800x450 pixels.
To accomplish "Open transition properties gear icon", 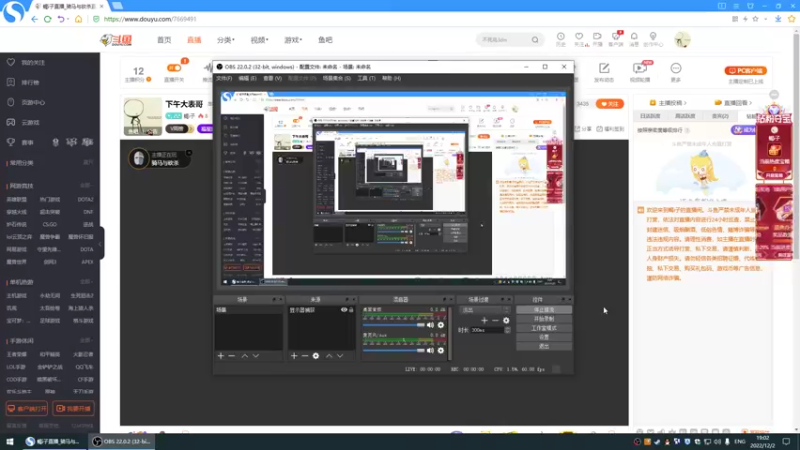I will coord(506,320).
